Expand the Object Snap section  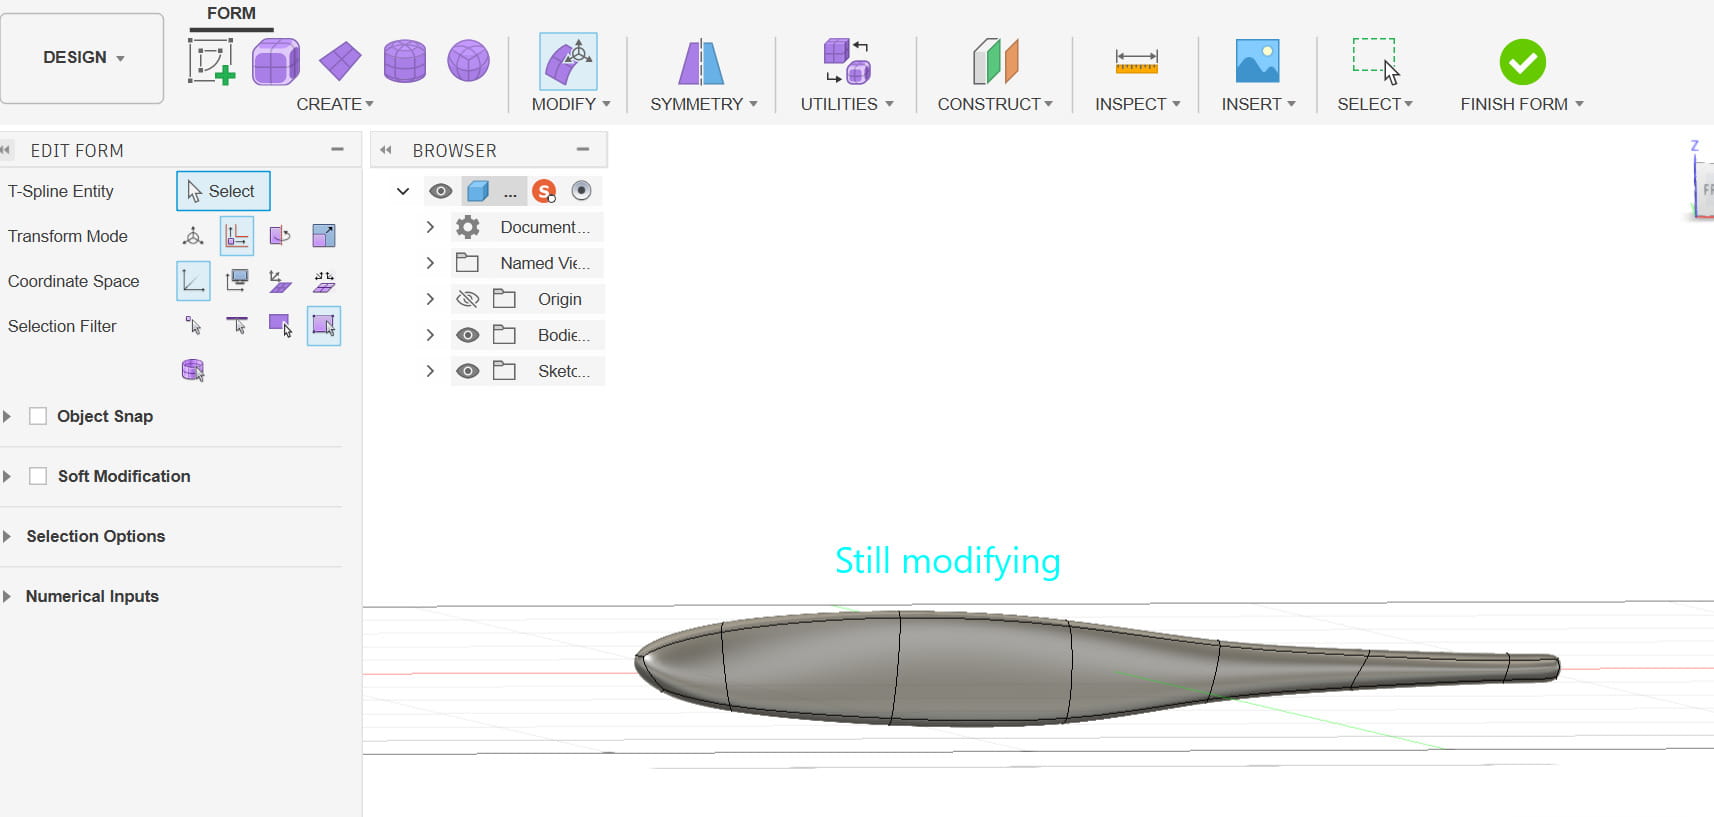tap(7, 416)
